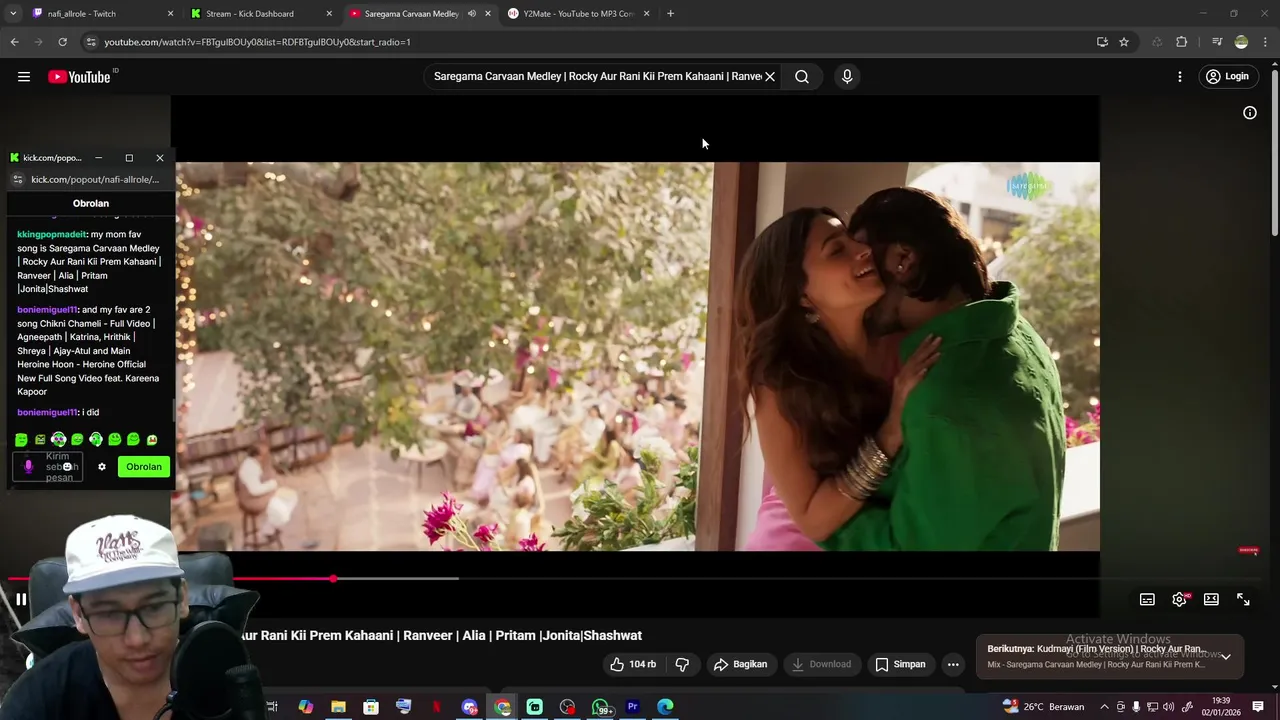
Task: Pick the last Kick emote in the row
Action: tap(152, 440)
